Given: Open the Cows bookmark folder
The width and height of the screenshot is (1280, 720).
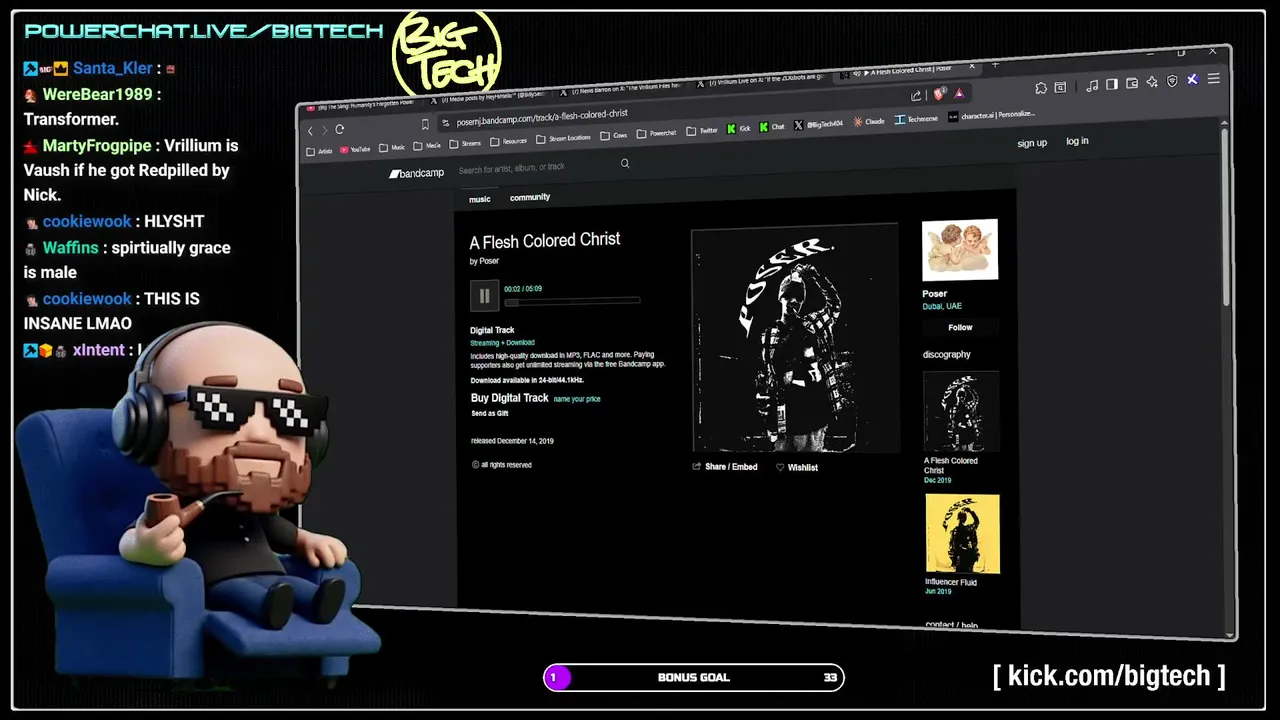Looking at the screenshot, I should 614,136.
